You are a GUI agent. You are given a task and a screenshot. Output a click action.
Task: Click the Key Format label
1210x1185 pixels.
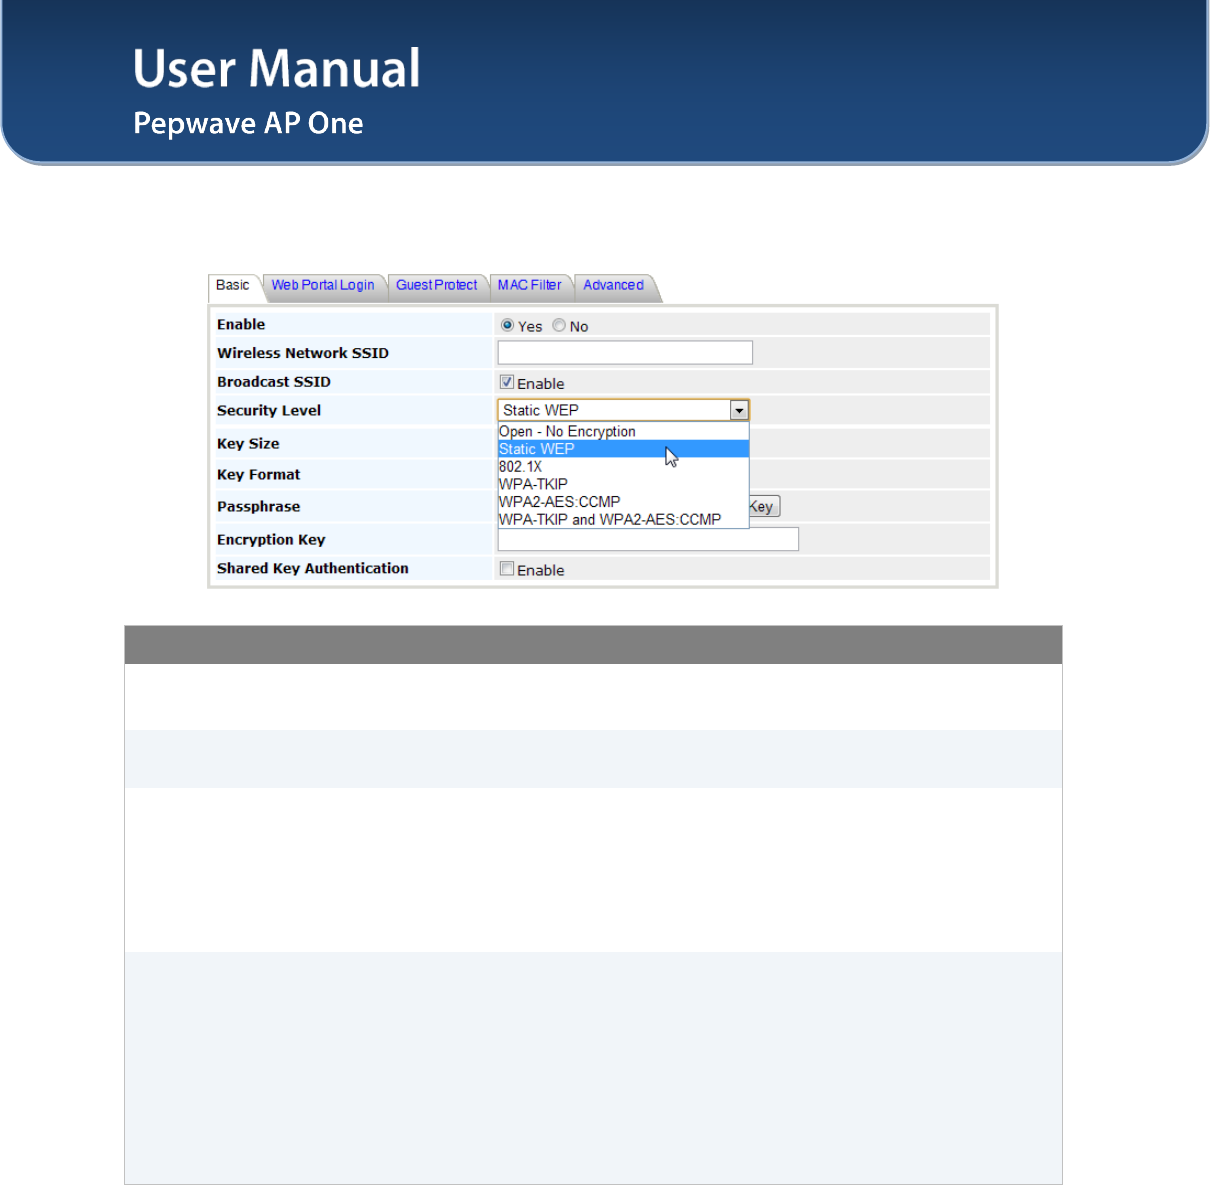point(258,474)
